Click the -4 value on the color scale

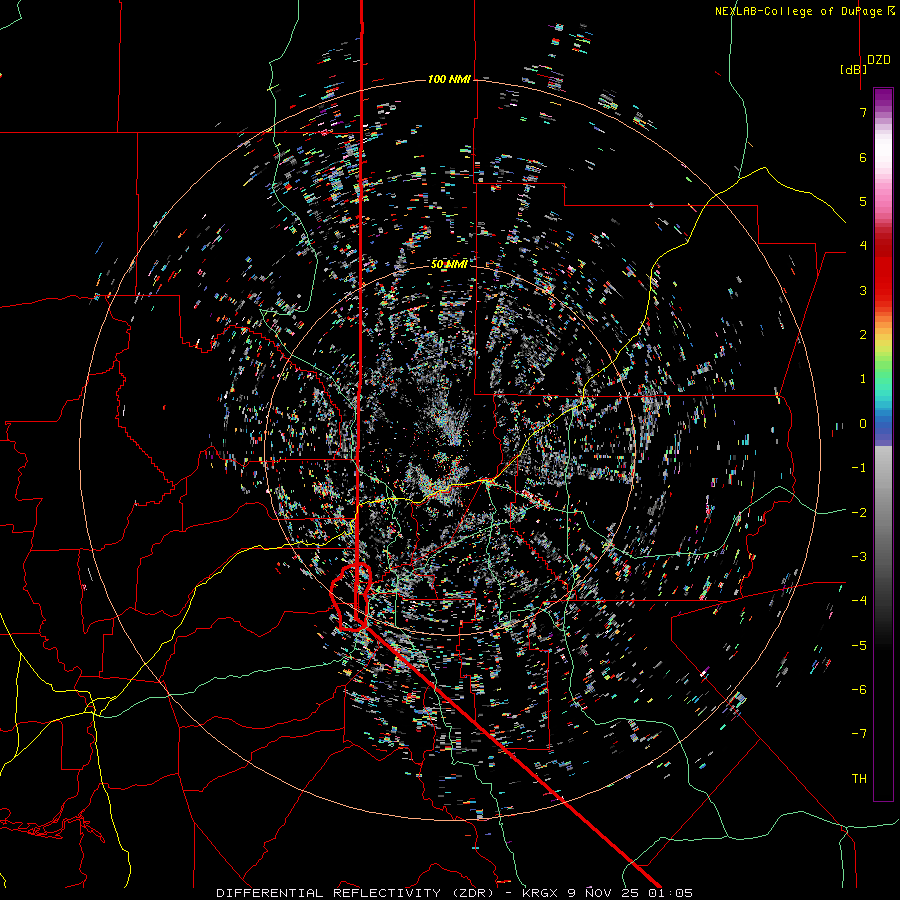tap(859, 600)
